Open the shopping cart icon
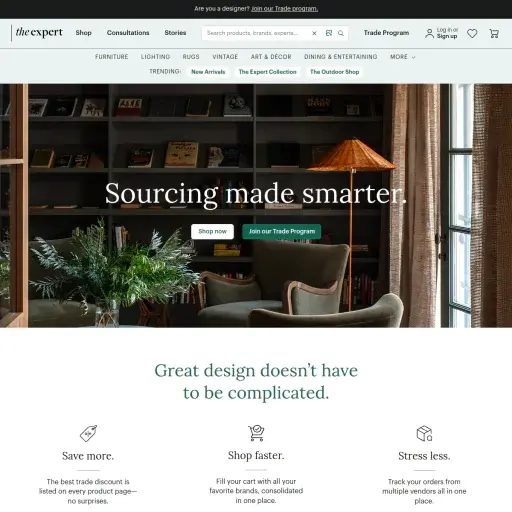The height and width of the screenshot is (512, 512). click(494, 33)
